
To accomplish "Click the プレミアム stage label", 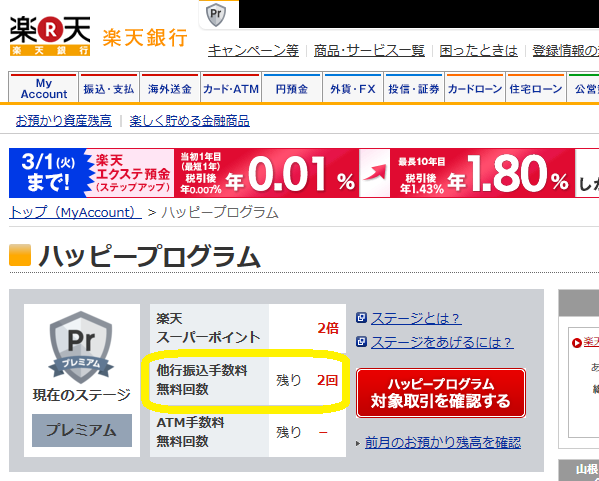I will click(x=82, y=430).
